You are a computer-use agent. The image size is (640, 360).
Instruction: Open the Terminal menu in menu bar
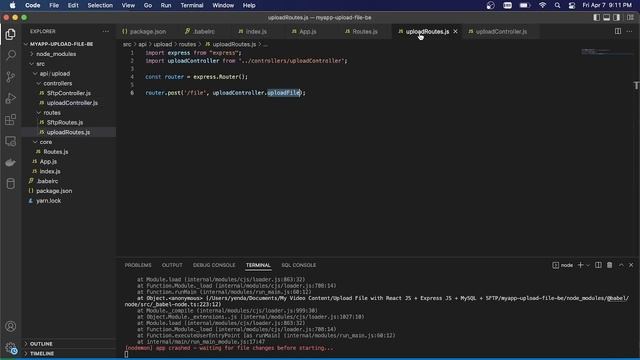(x=192, y=5)
